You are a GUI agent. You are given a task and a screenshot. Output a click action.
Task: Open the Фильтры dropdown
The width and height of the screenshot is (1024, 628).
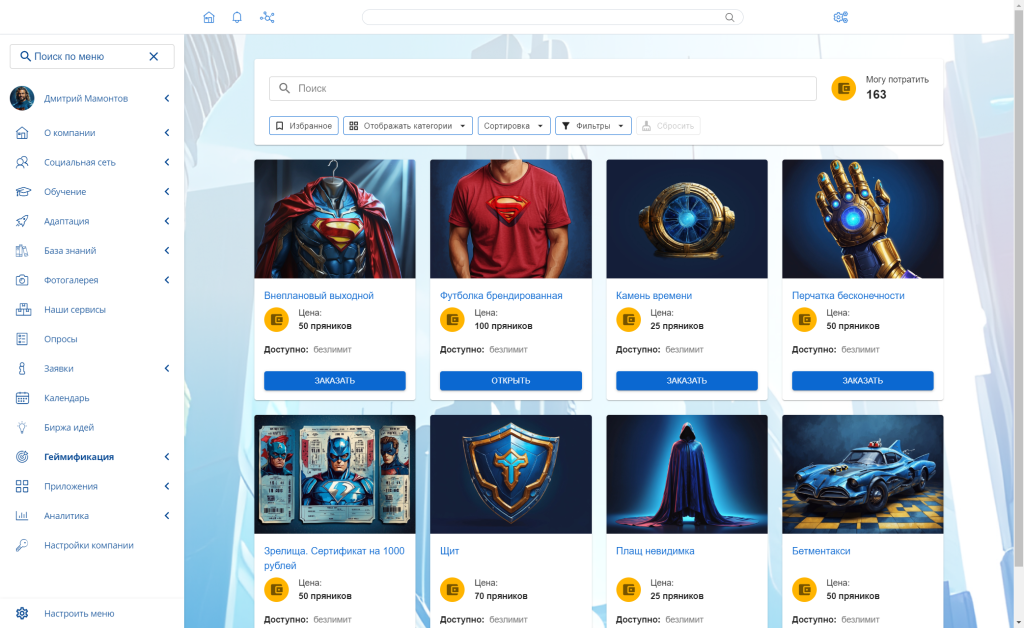click(593, 126)
